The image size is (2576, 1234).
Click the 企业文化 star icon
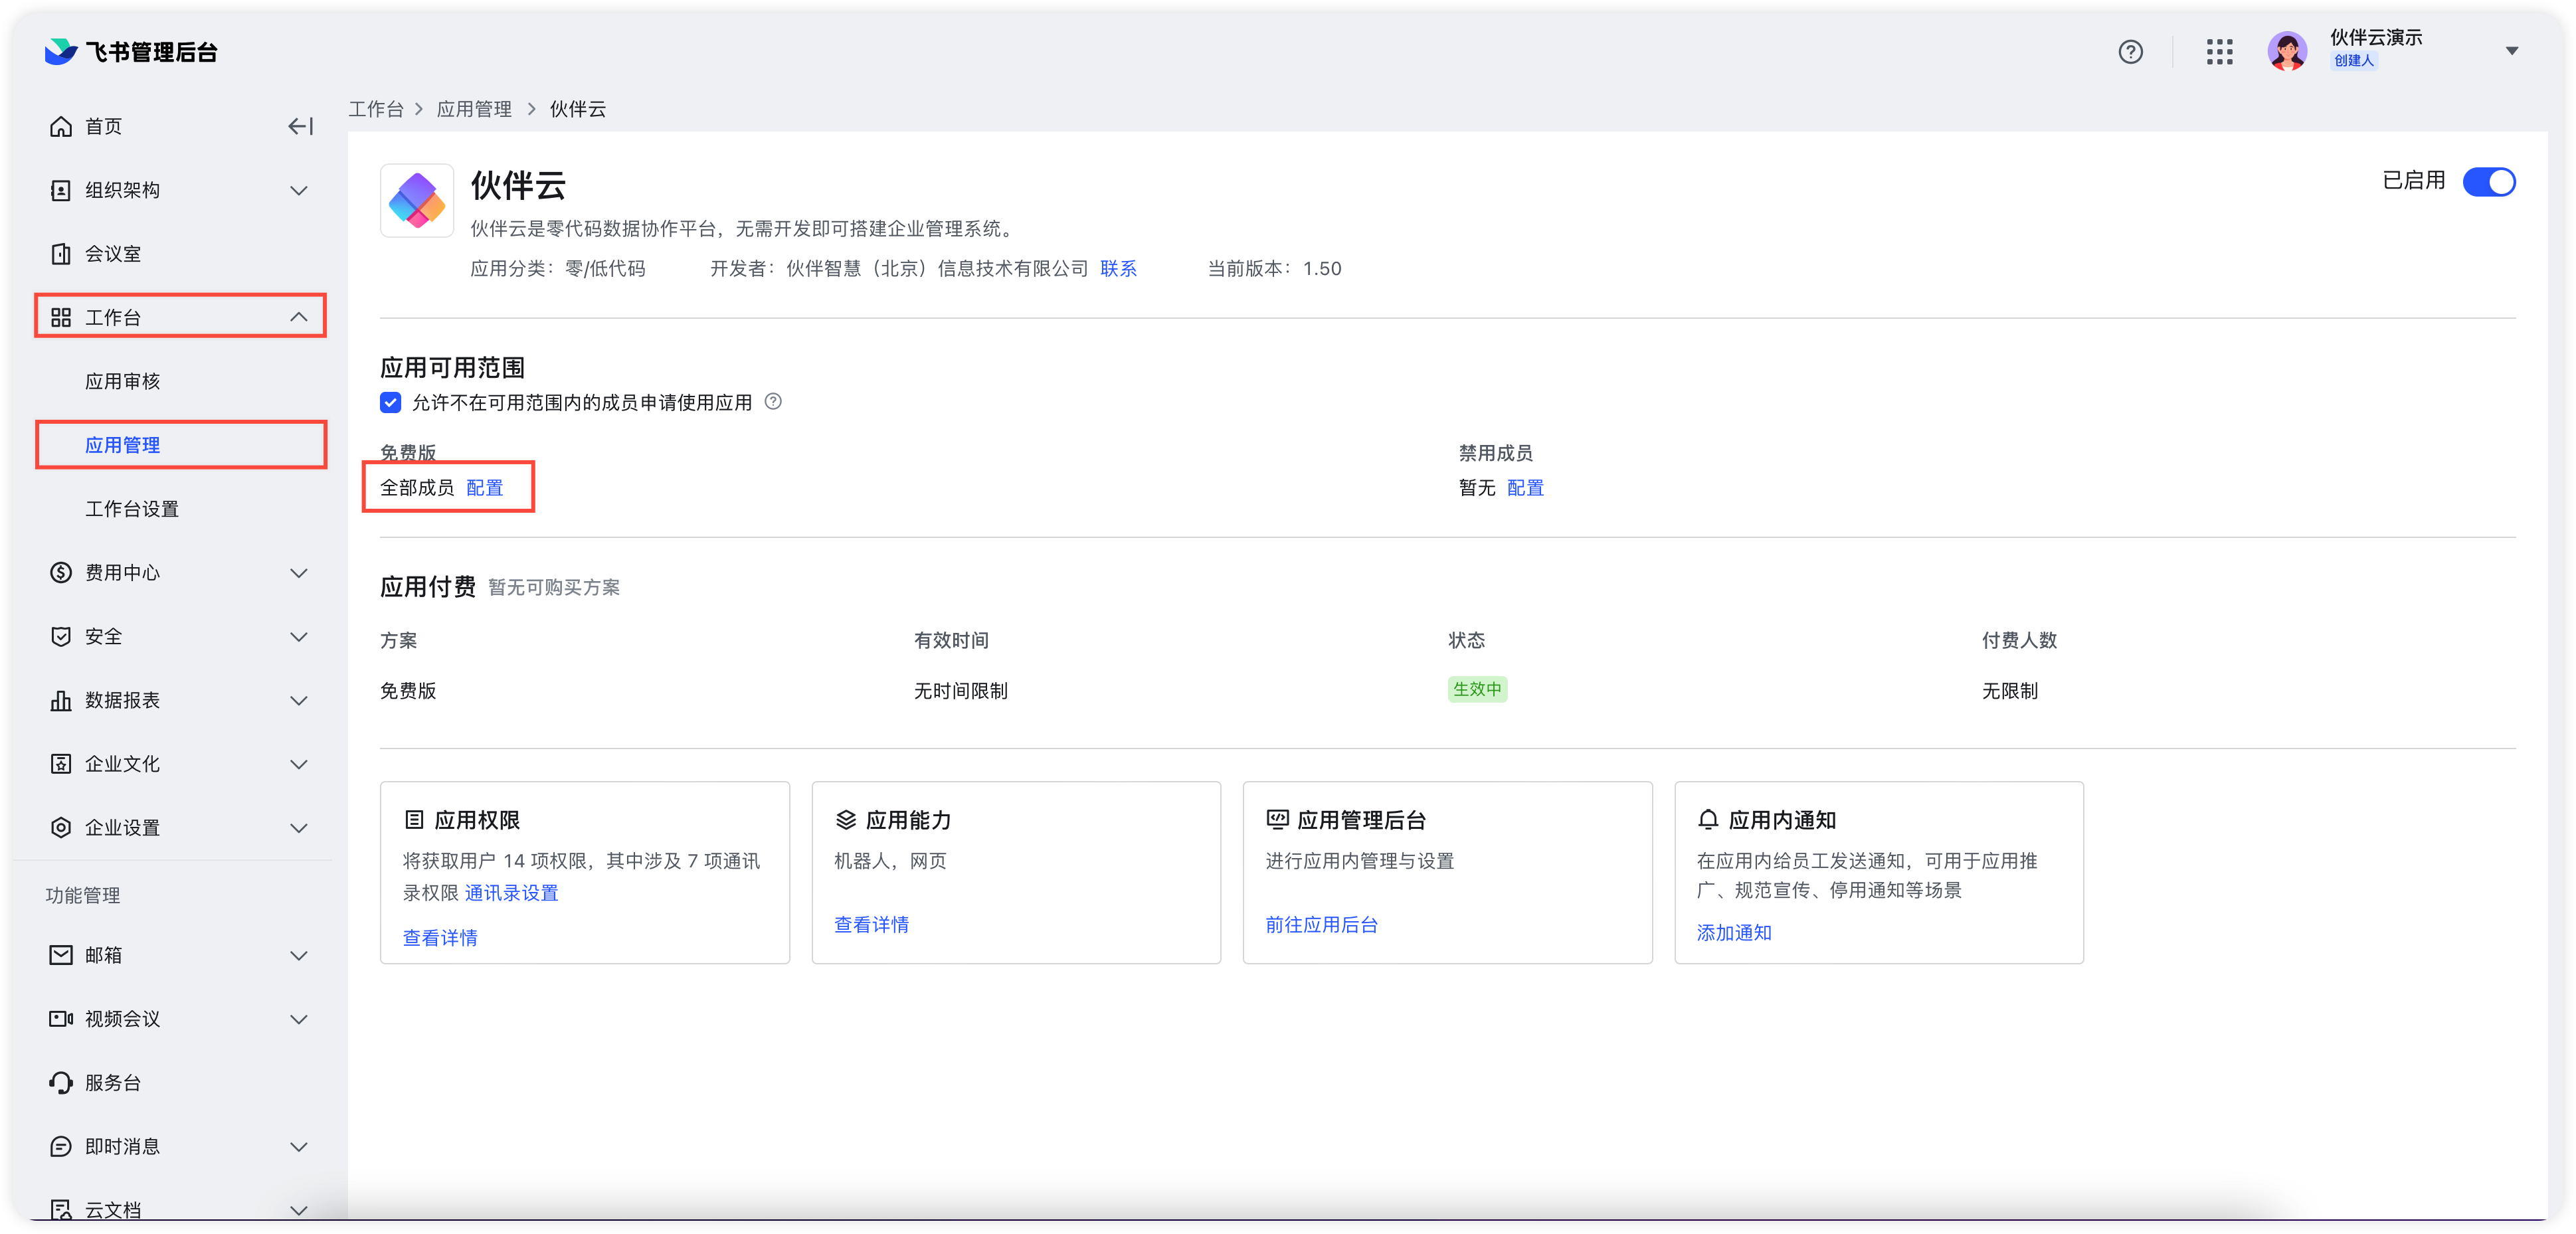tap(61, 764)
